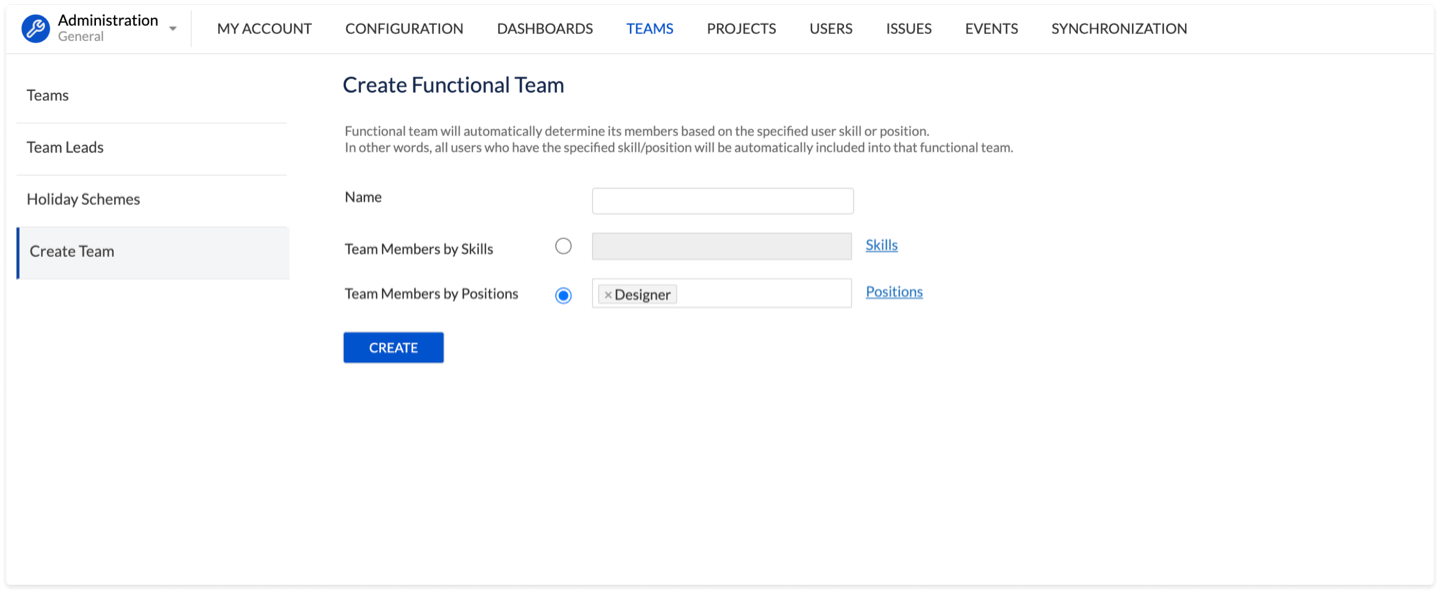The width and height of the screenshot is (1440, 593).
Task: Remove the Designer position tag
Action: [608, 295]
